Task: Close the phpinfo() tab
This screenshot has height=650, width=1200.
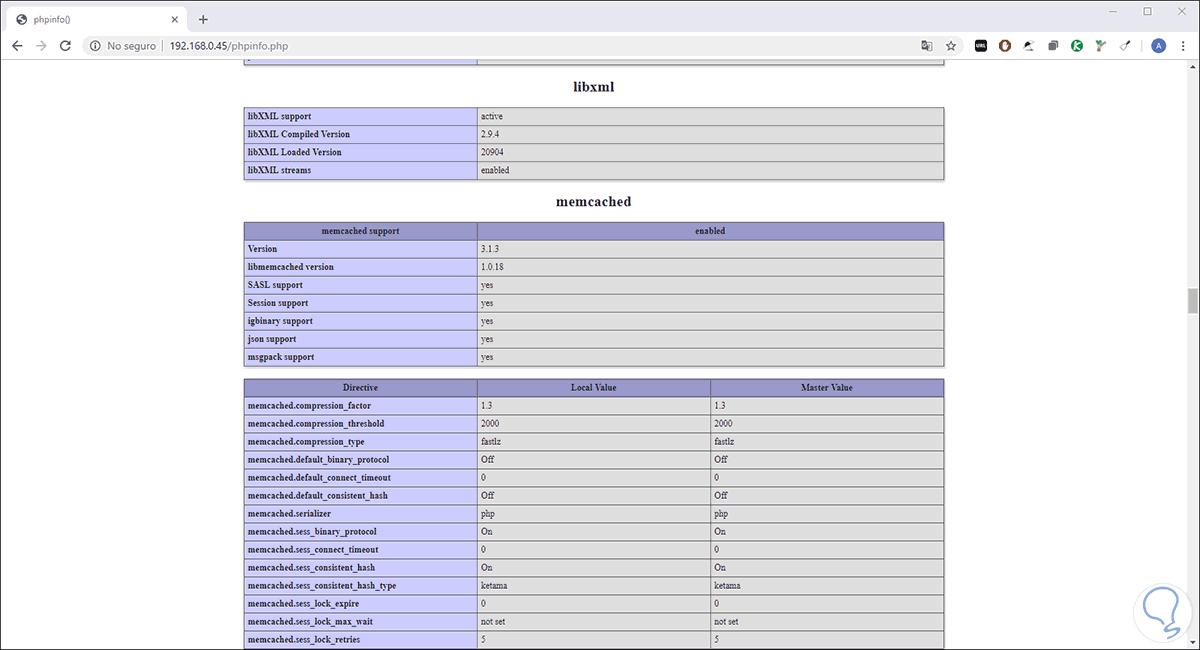Action: 176,19
